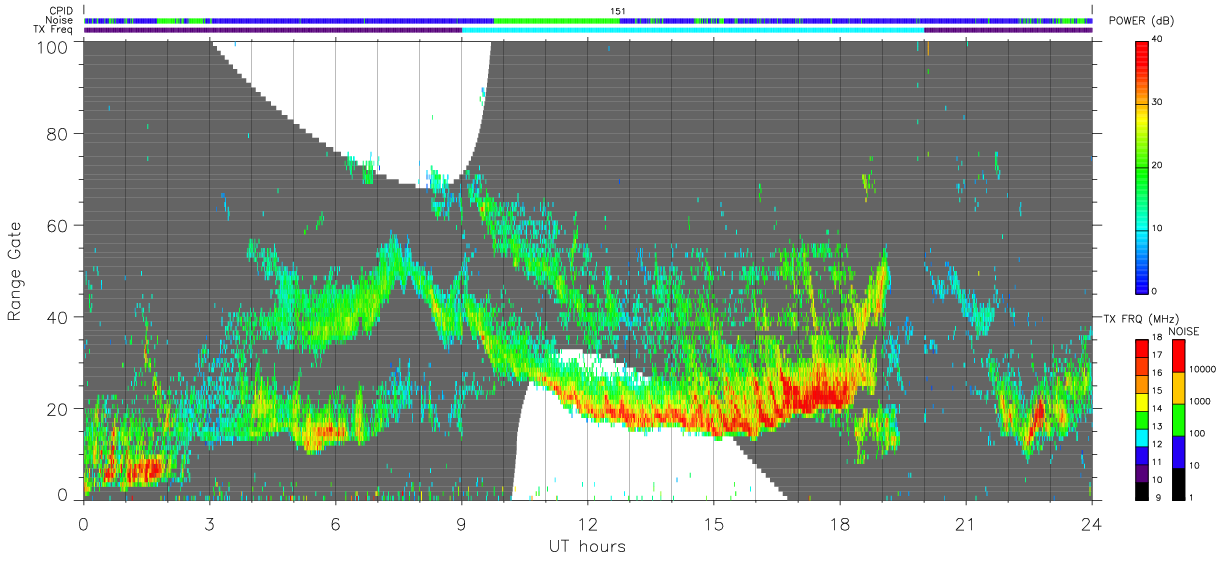The width and height of the screenshot is (1228, 567).
Task: Click the 40 label on power colorbar
Action: pyautogui.click(x=1157, y=39)
